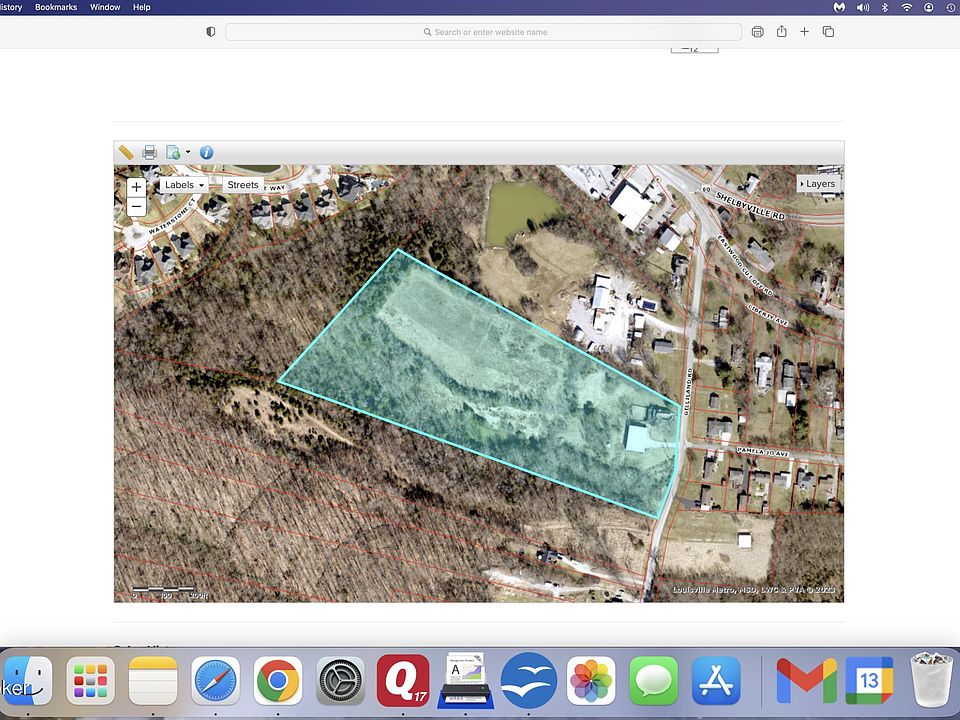
Task: Open the map info icon
Action: click(x=206, y=153)
